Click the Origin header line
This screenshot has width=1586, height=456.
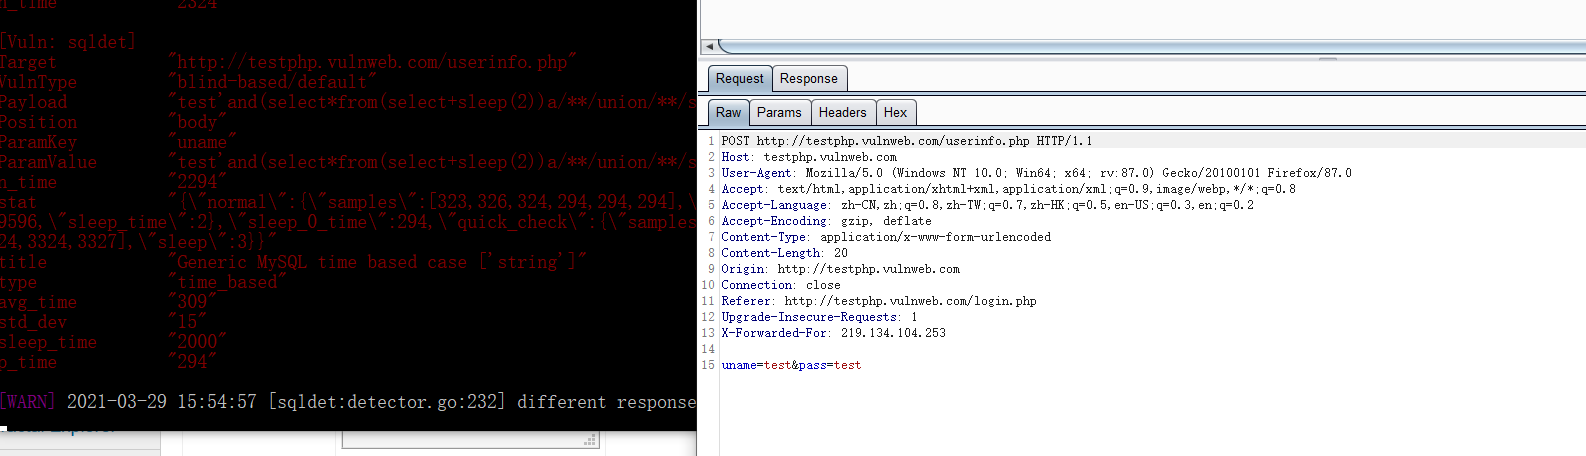point(840,269)
